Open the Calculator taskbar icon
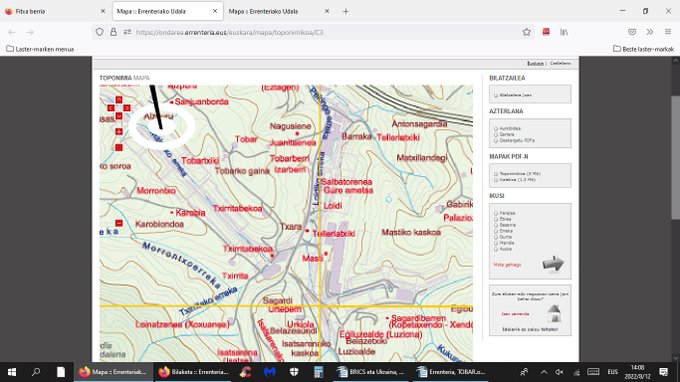This screenshot has width=680, height=382. click(x=318, y=372)
